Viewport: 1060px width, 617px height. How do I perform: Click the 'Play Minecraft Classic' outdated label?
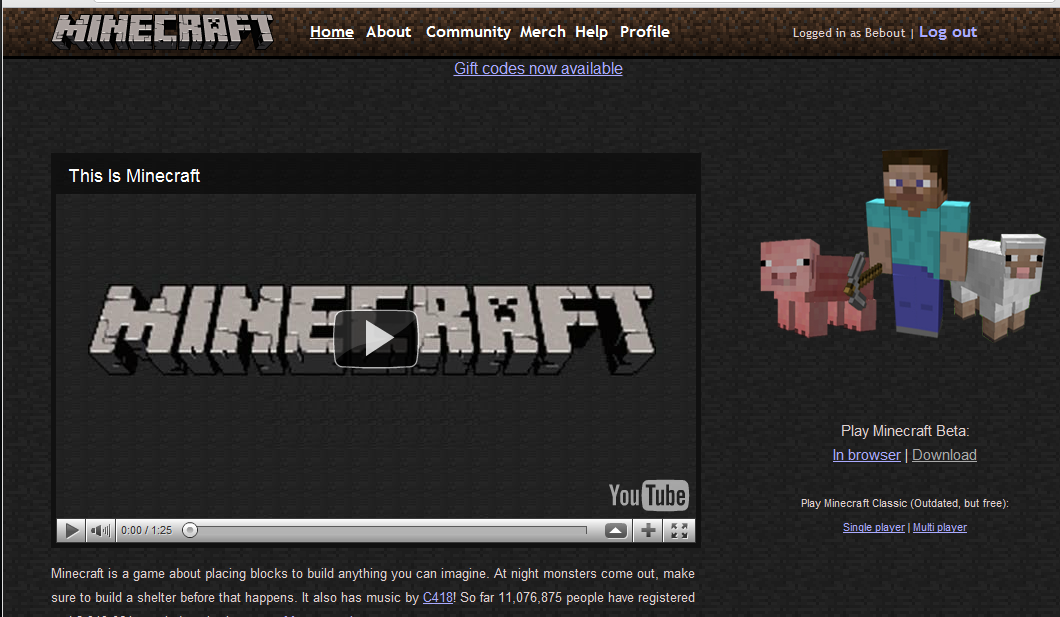905,503
